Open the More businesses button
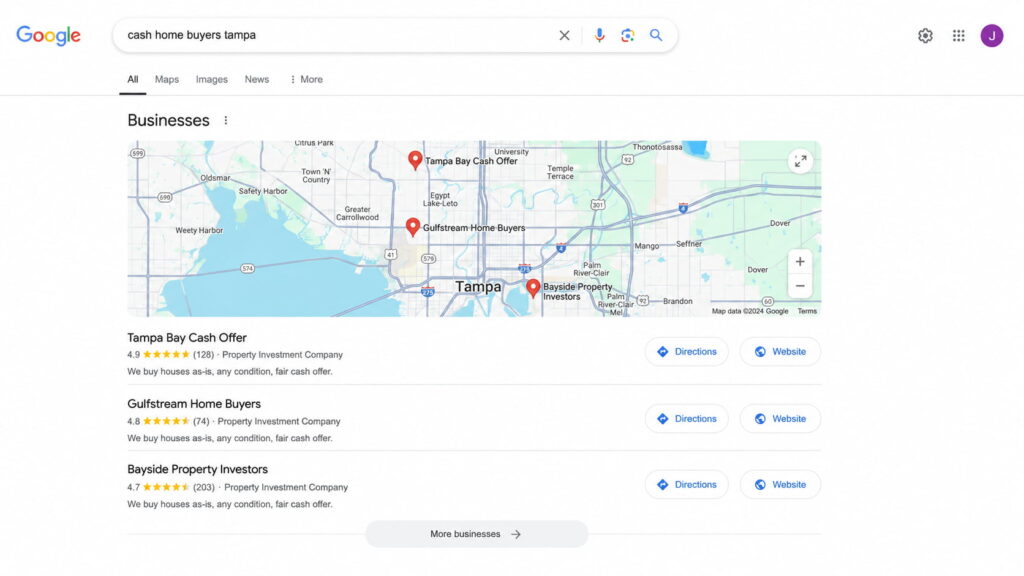 477,534
